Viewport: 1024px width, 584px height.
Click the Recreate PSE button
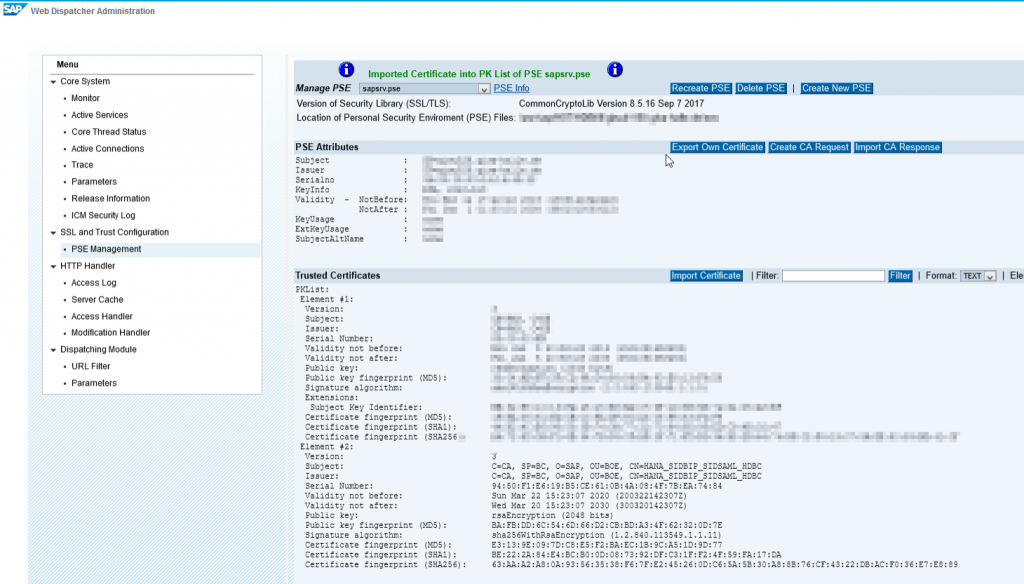pyautogui.click(x=700, y=88)
